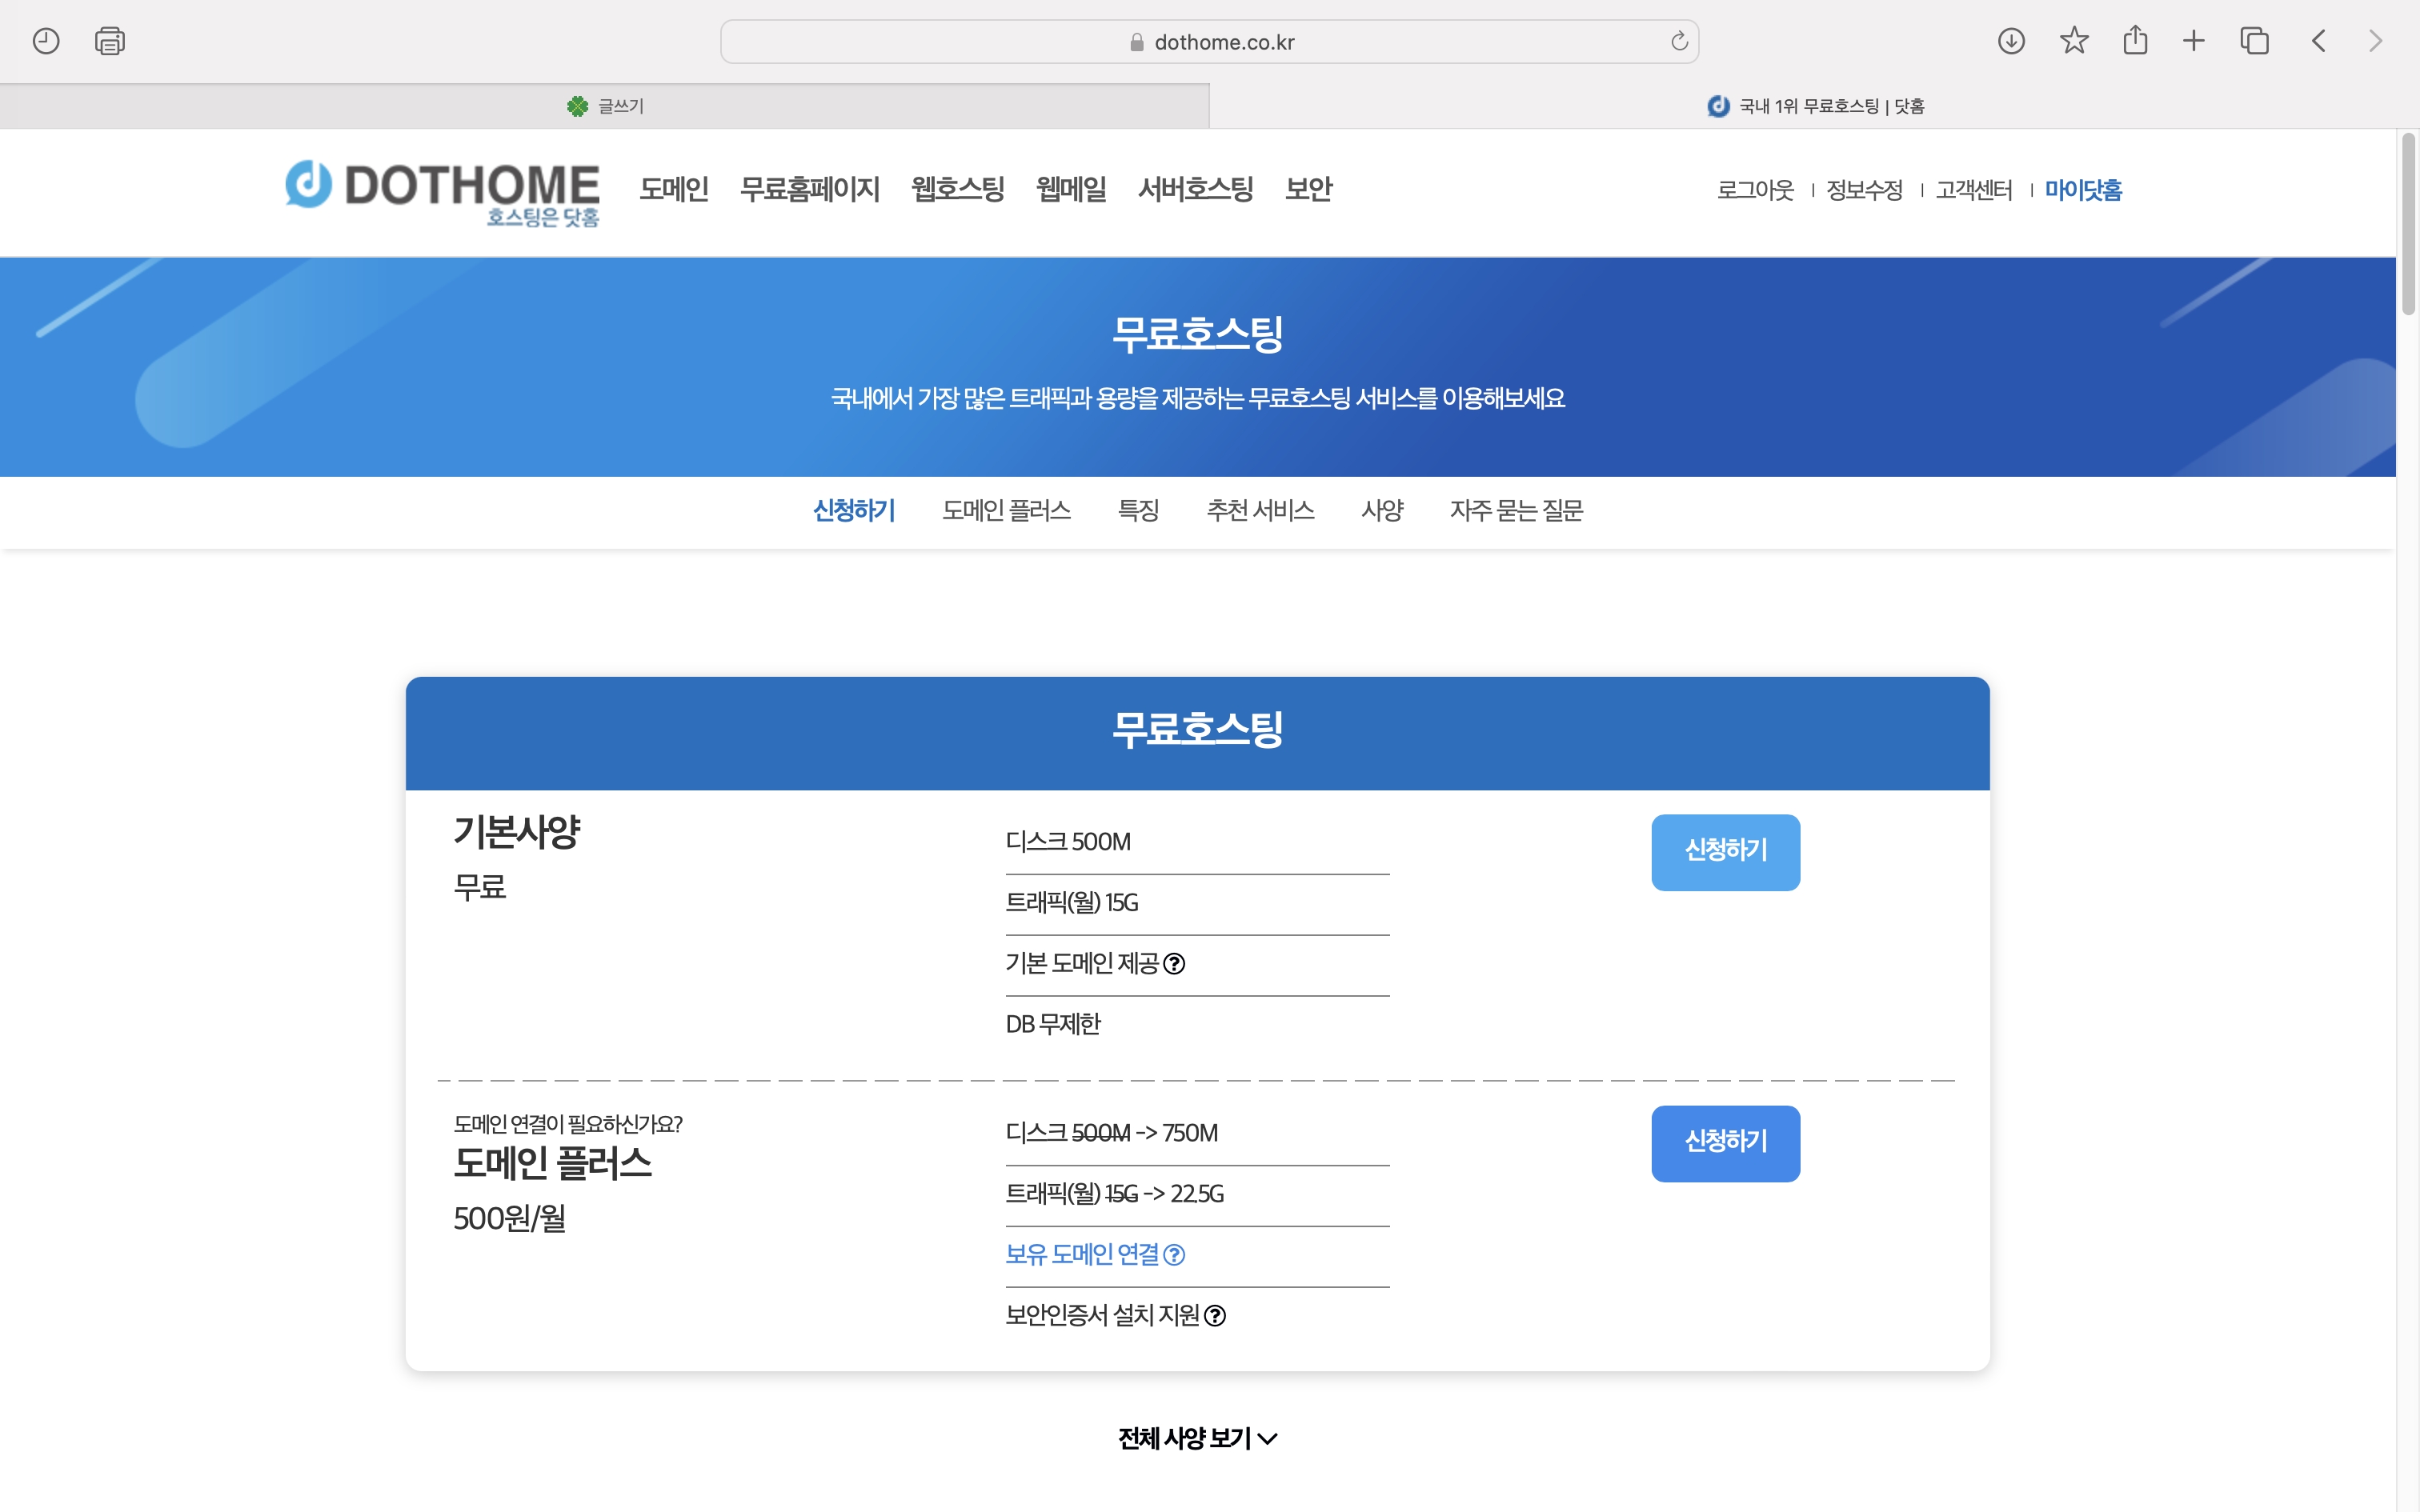Click 신청하기 button for 기본사양
The width and height of the screenshot is (2420, 1512).
[x=1725, y=852]
